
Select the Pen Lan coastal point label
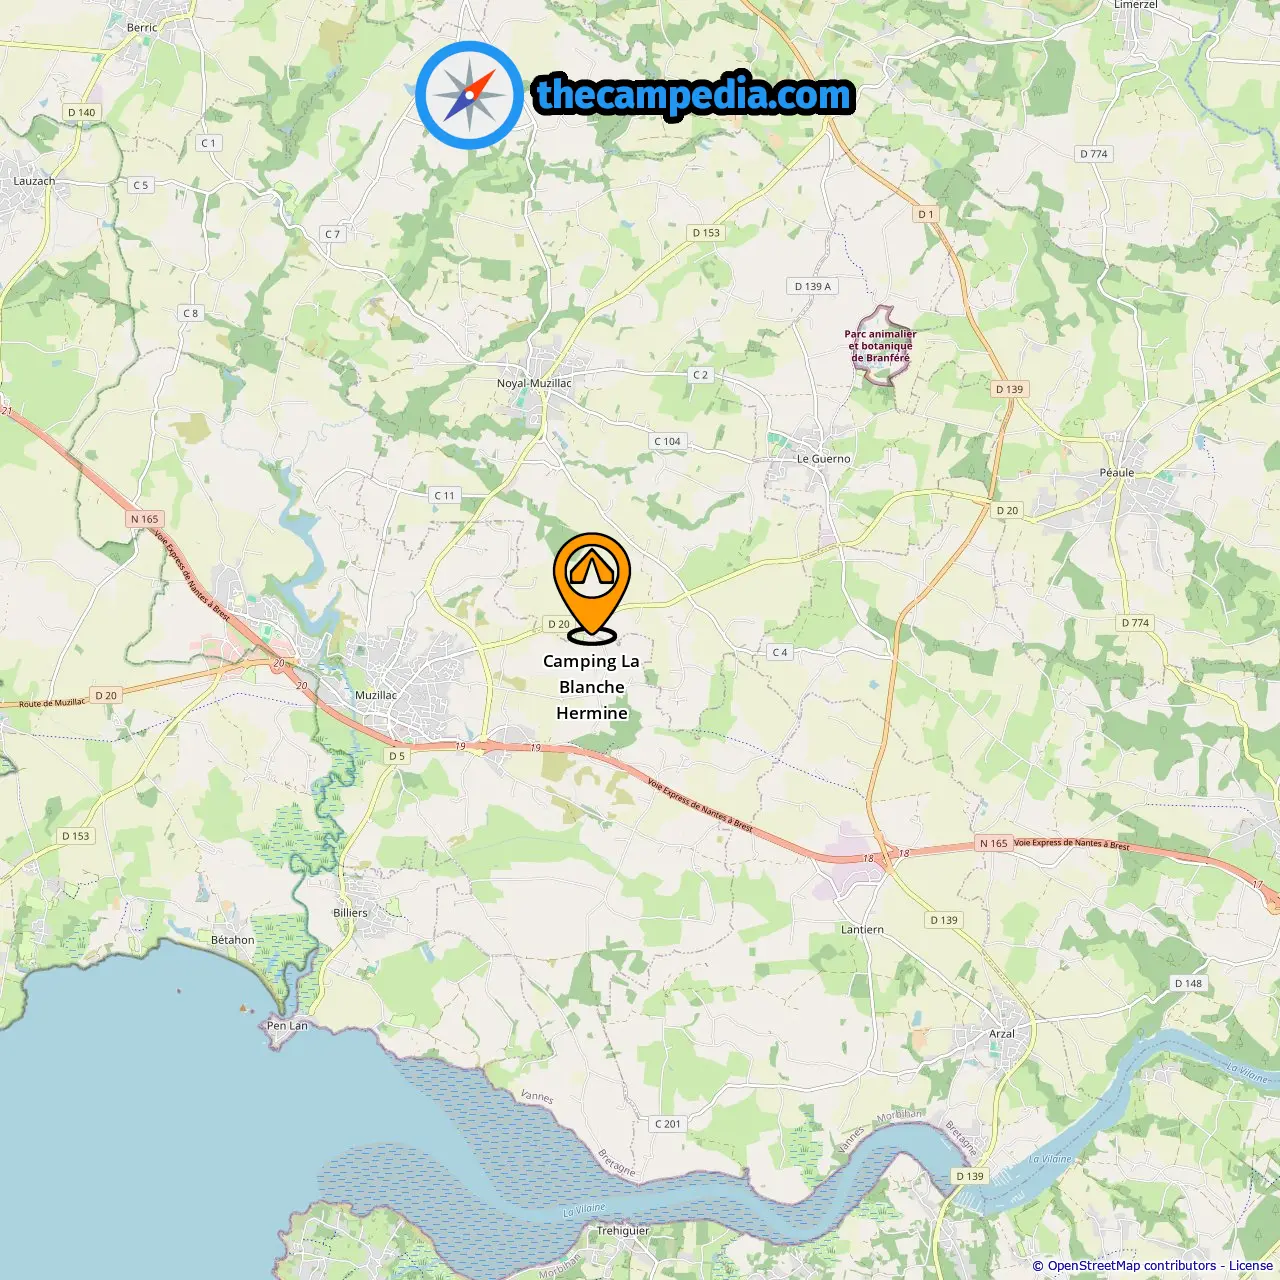[x=287, y=1025]
